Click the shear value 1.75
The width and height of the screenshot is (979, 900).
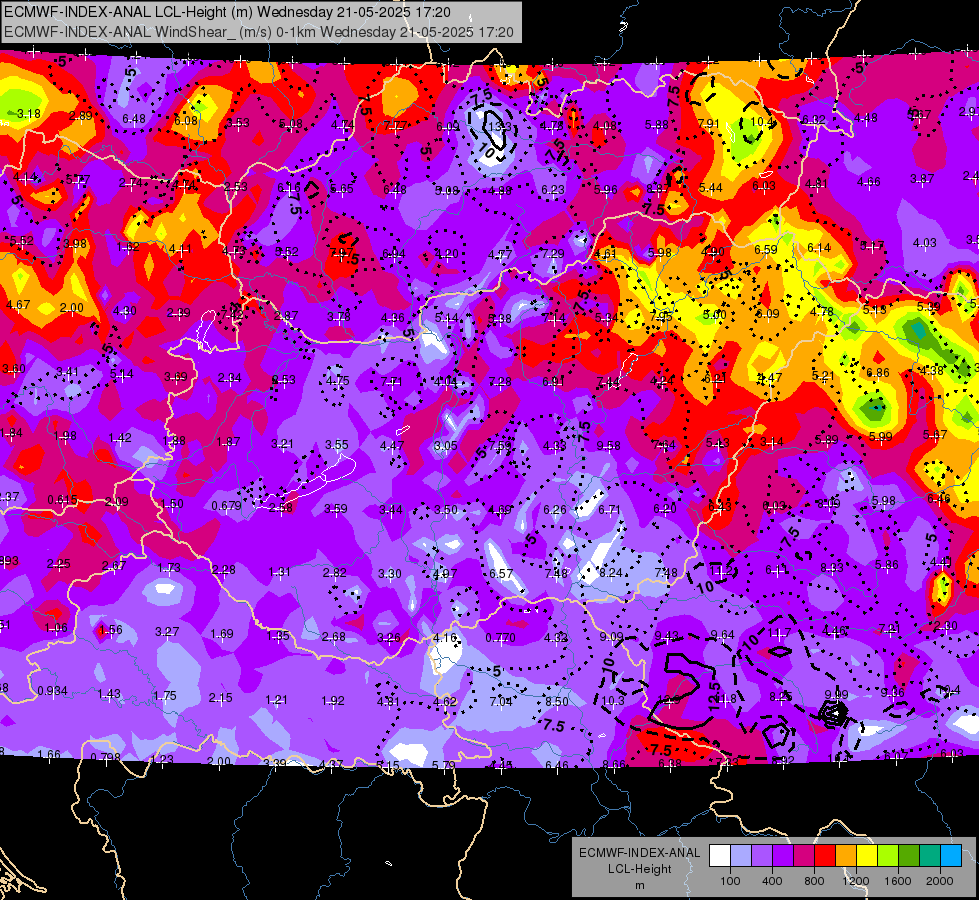pyautogui.click(x=165, y=696)
